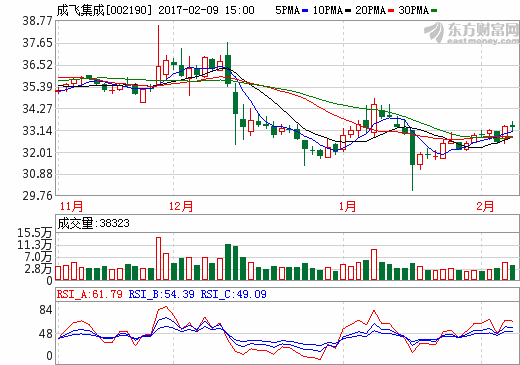The width and height of the screenshot is (520, 365).
Task: Click the 1月 date axis label
Action: (347, 206)
